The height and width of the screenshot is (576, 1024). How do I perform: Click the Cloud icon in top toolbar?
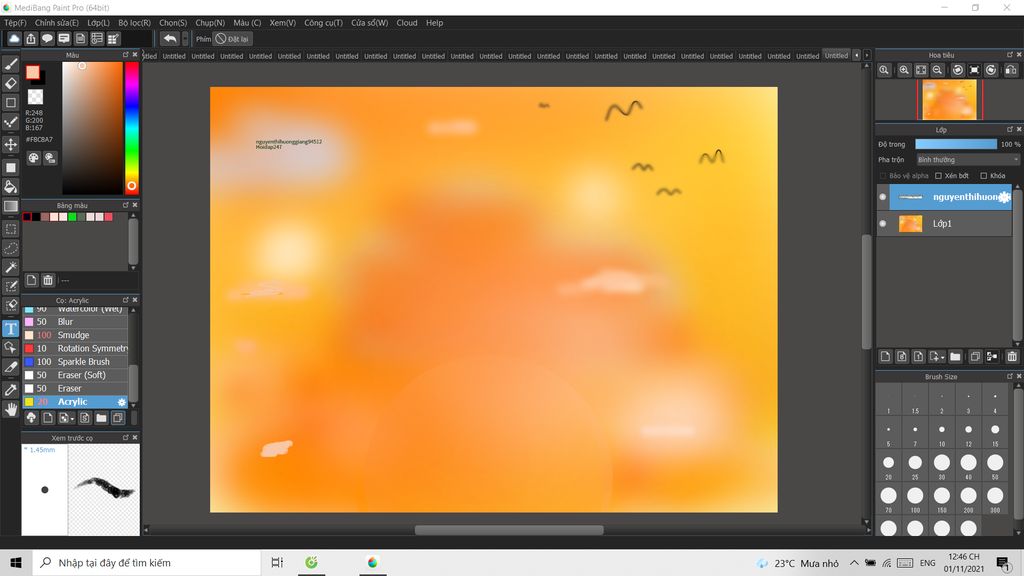pyautogui.click(x=14, y=39)
